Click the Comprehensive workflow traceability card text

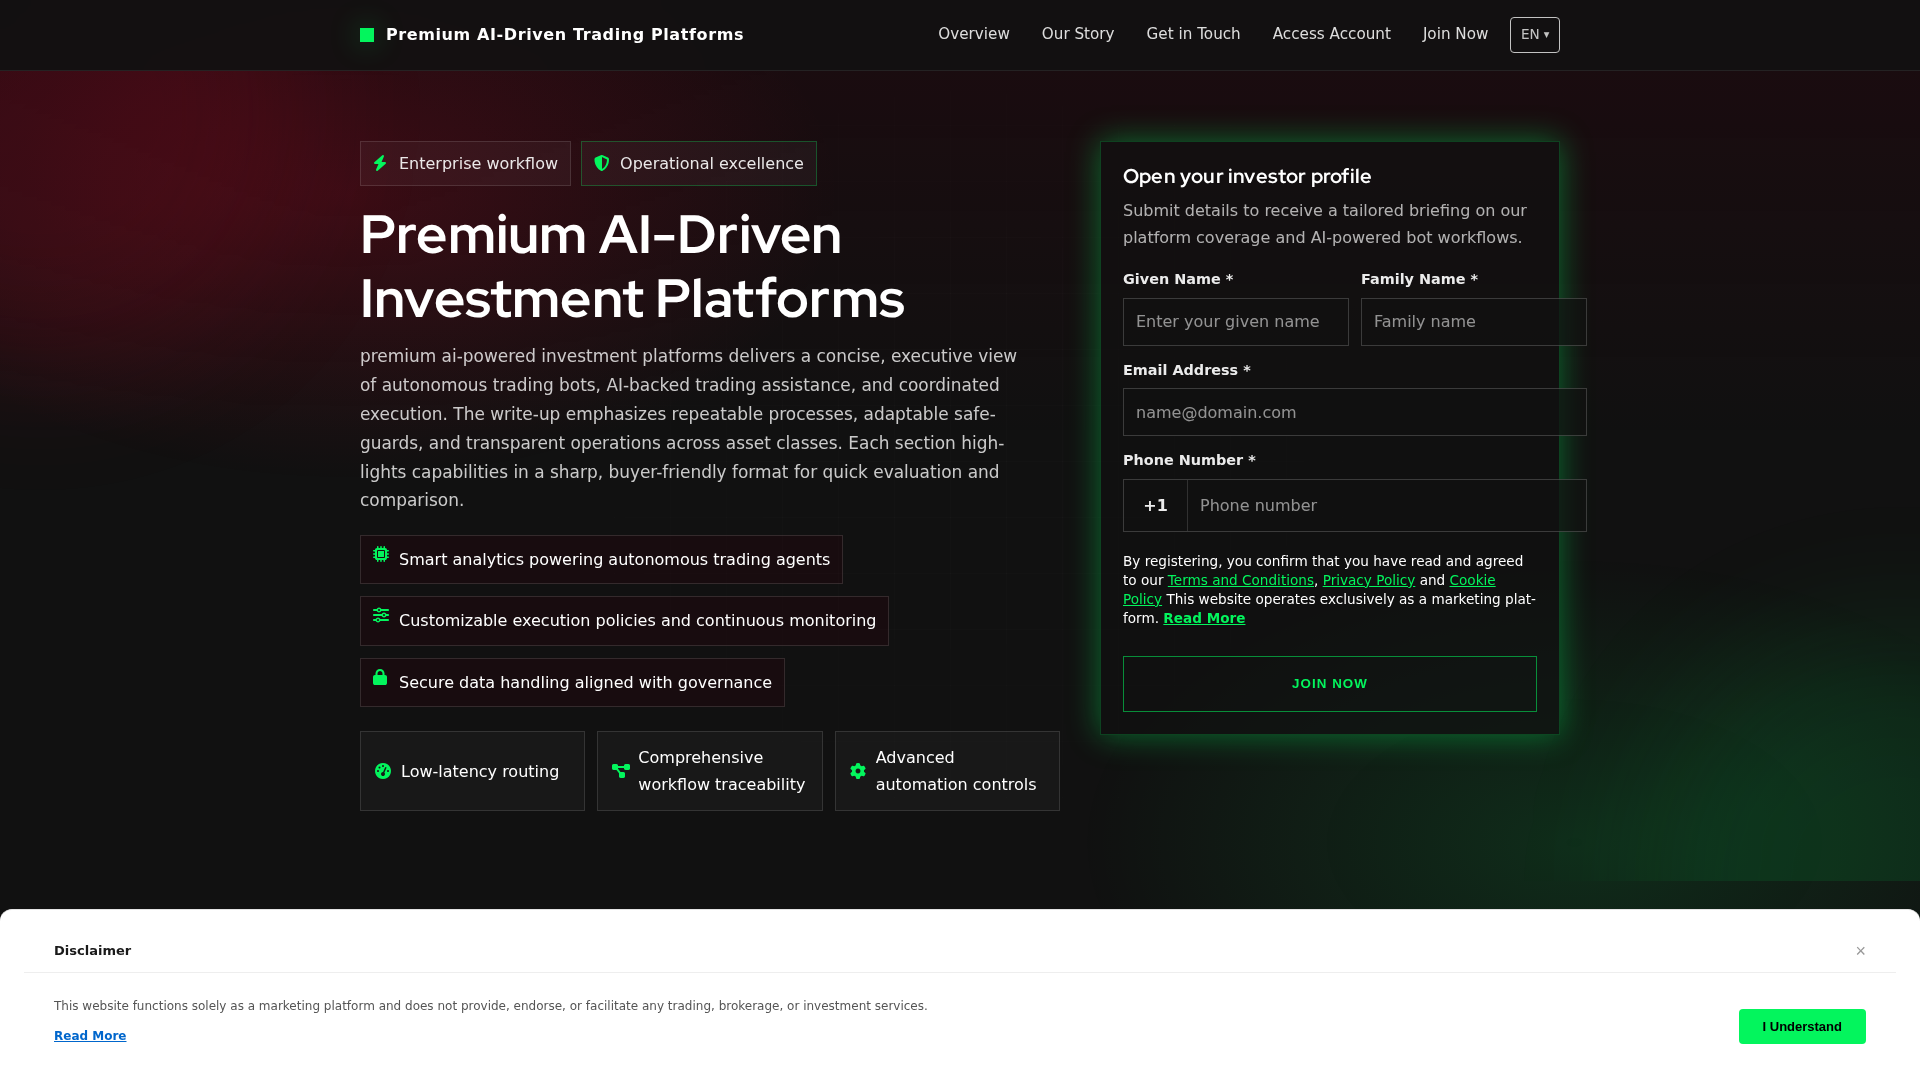pyautogui.click(x=722, y=771)
